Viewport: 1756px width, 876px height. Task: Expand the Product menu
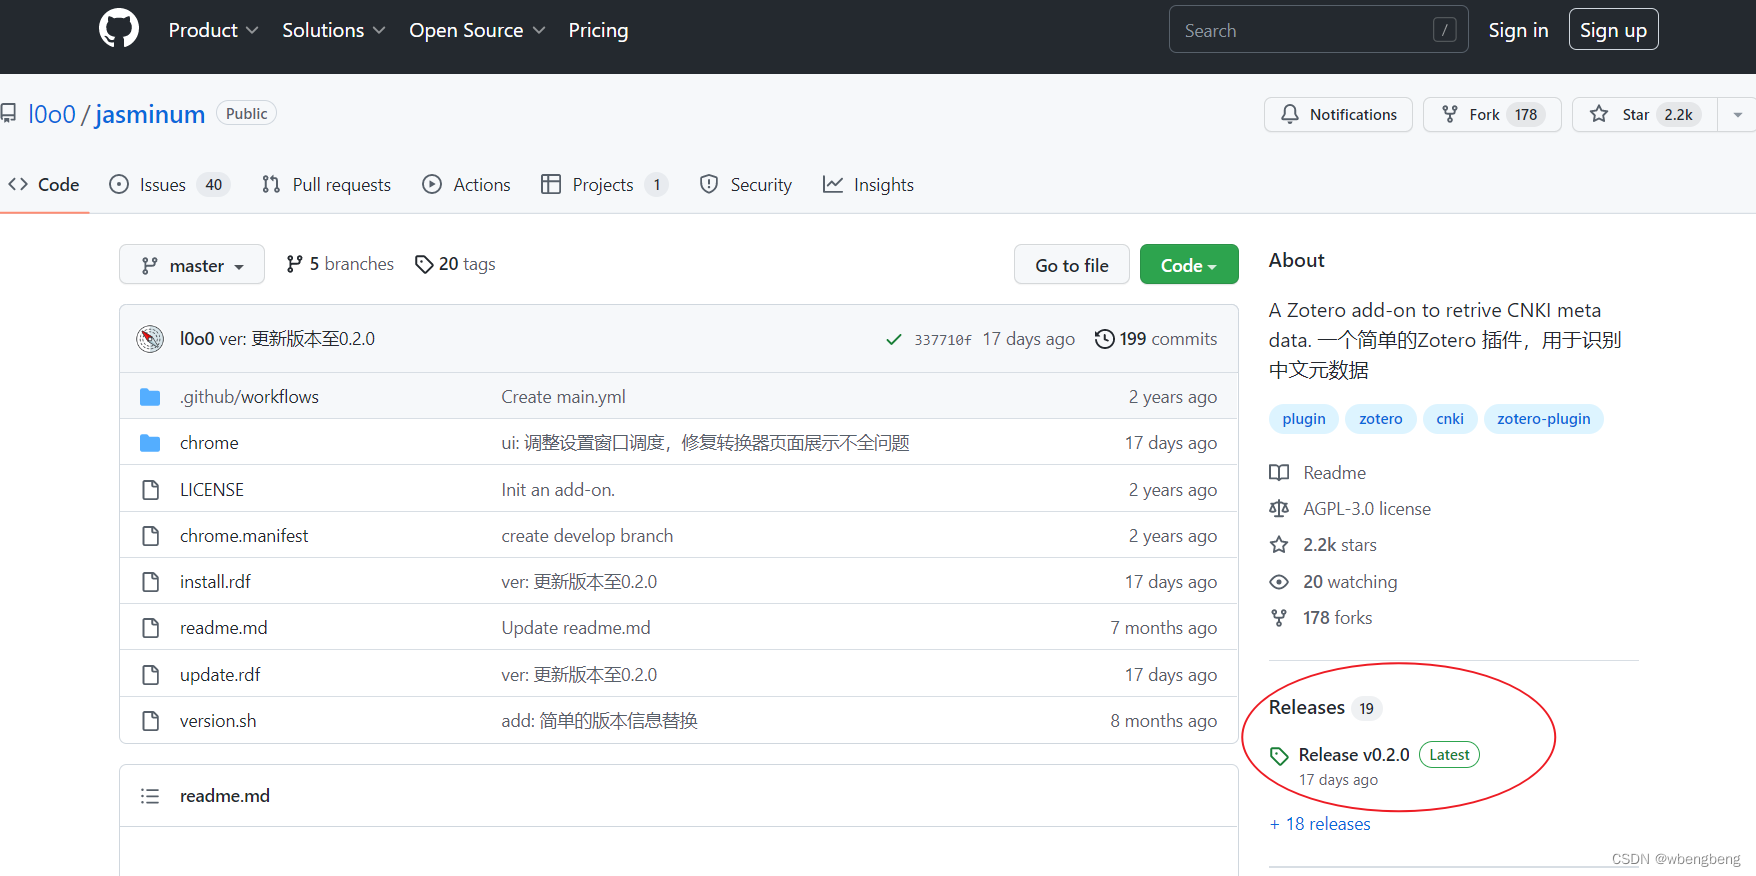(x=213, y=30)
